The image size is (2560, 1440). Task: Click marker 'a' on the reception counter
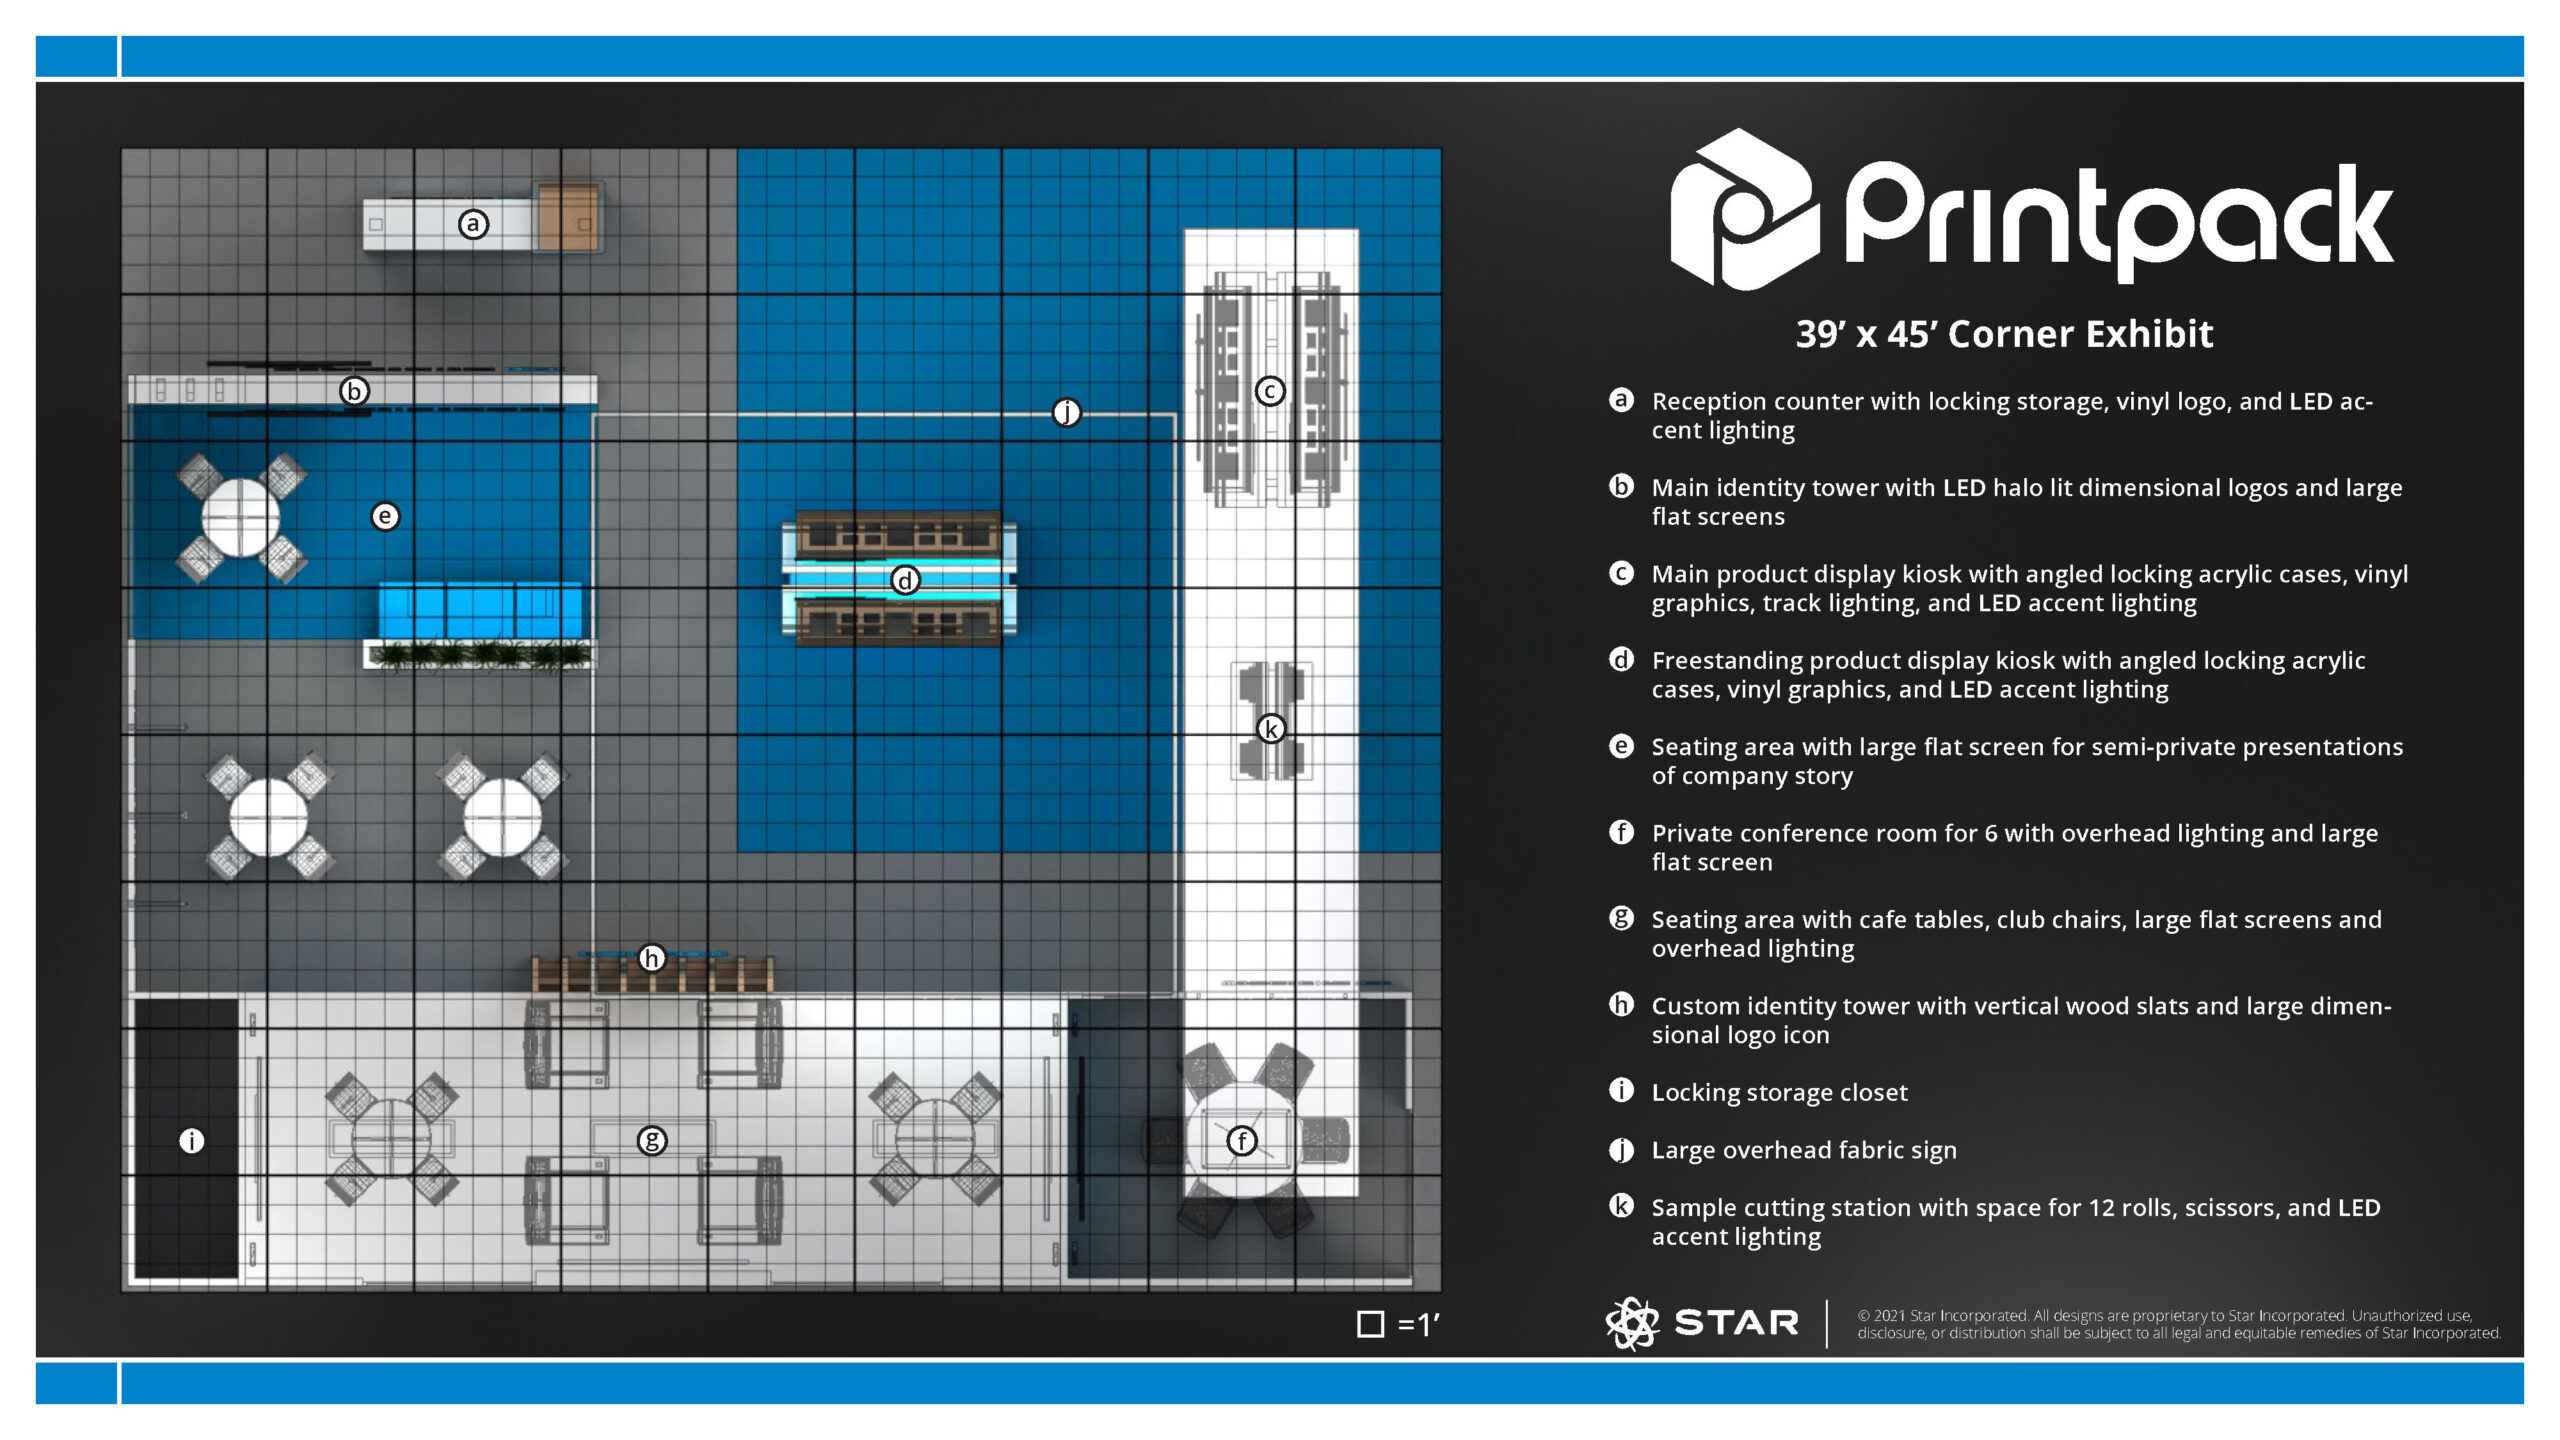pos(474,224)
